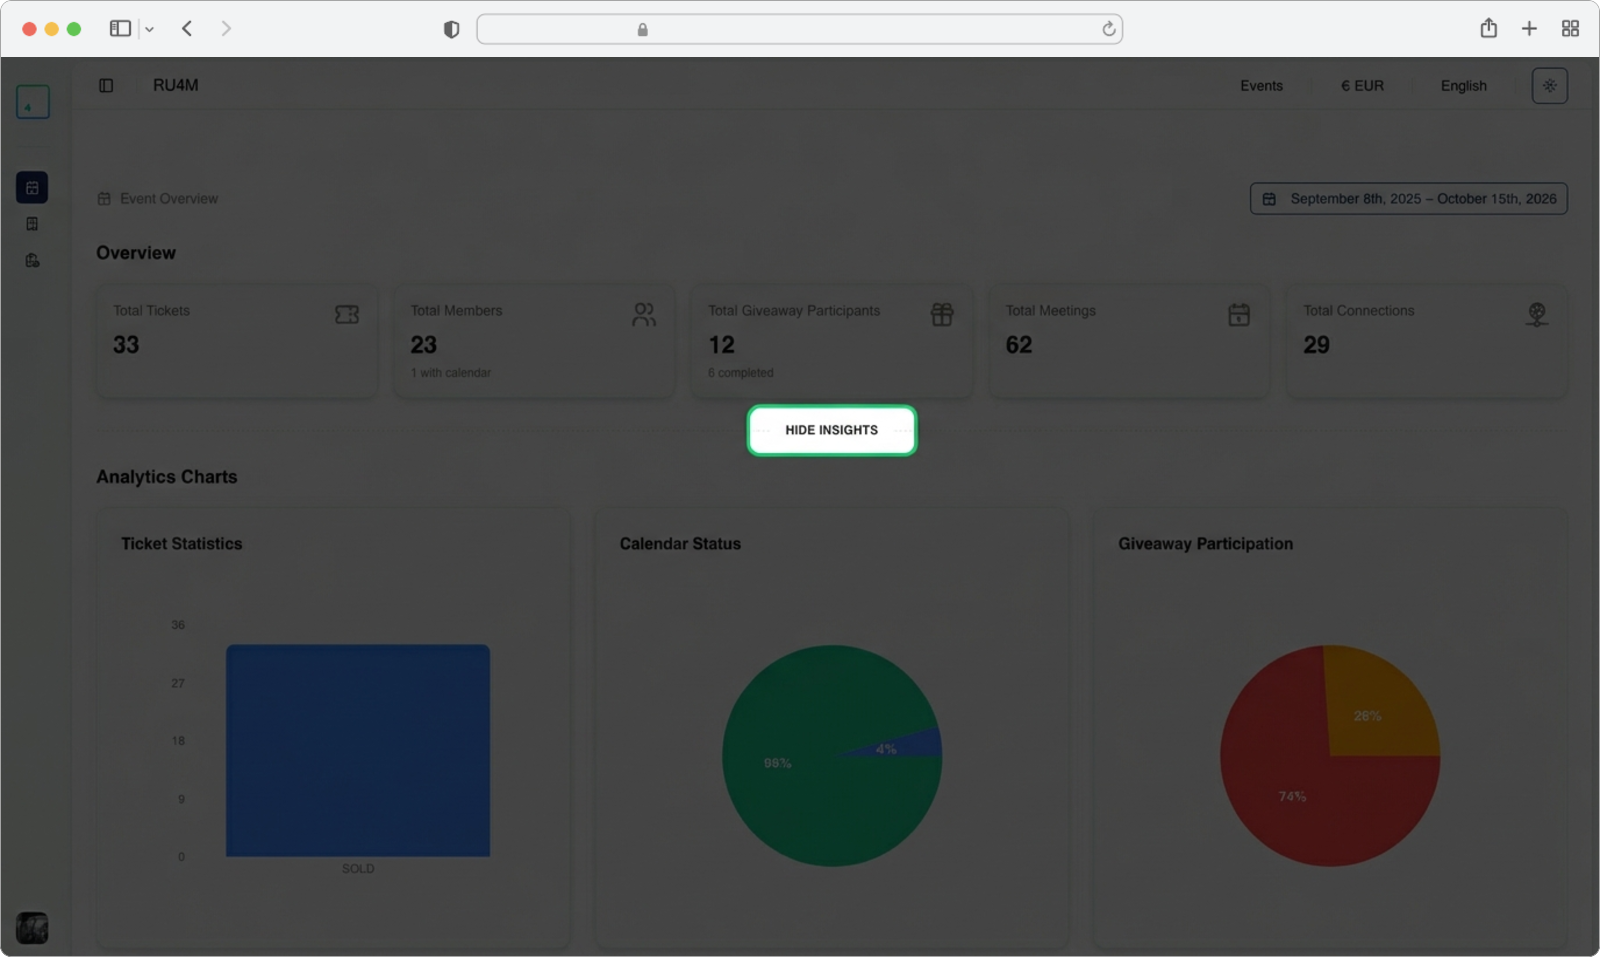Click the people icon on Total Members card

[644, 315]
